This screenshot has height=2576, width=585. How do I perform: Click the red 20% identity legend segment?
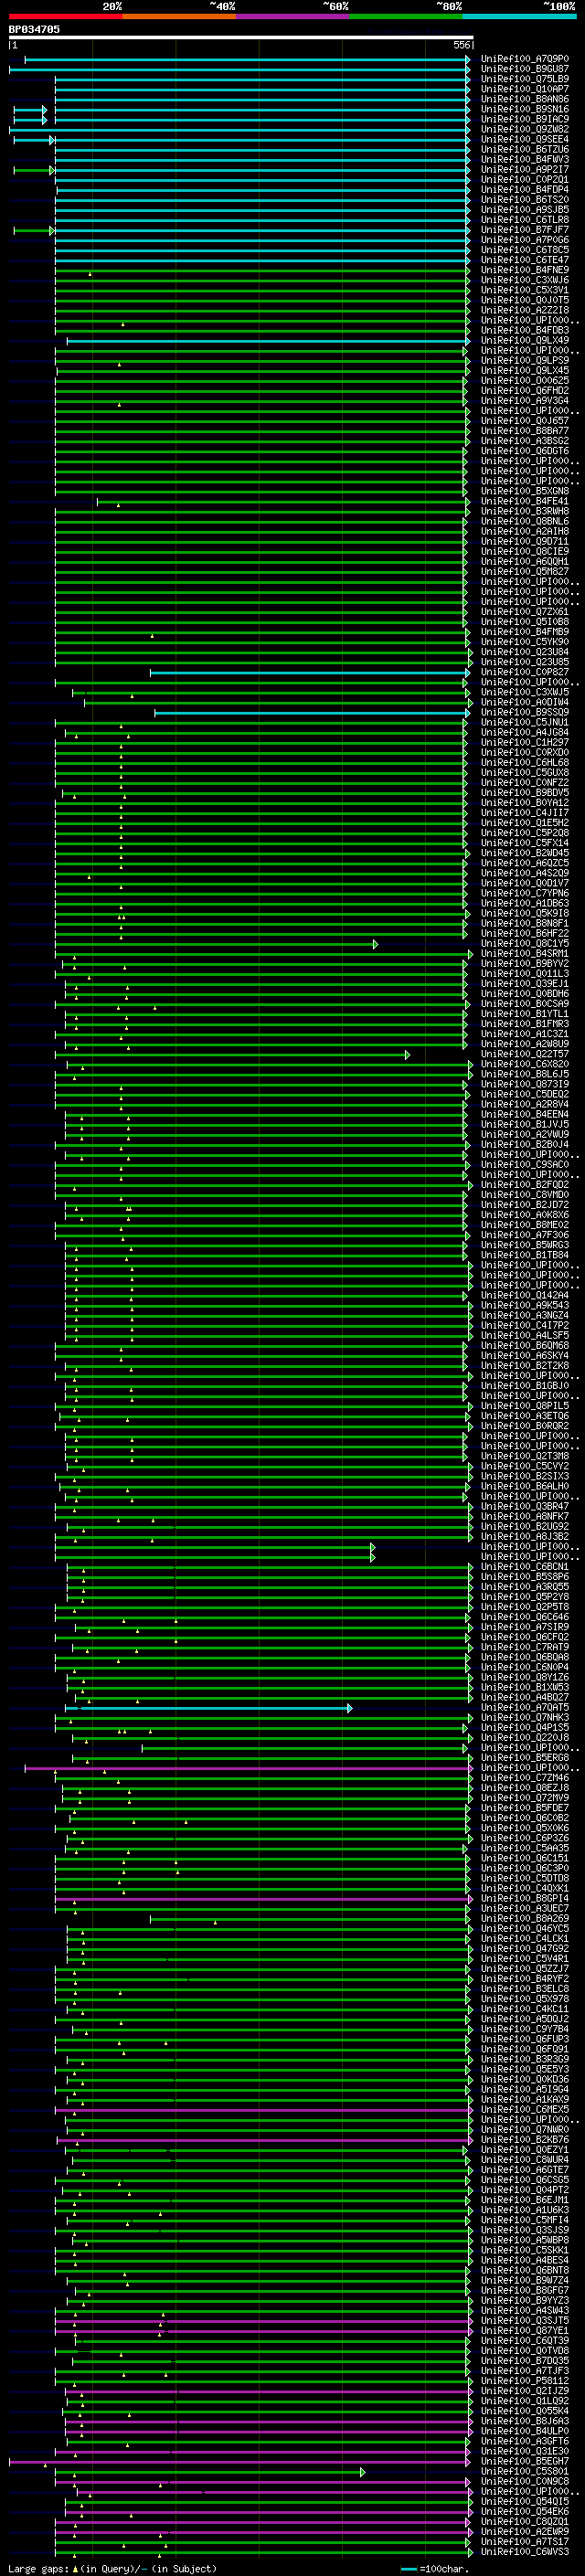click(65, 16)
